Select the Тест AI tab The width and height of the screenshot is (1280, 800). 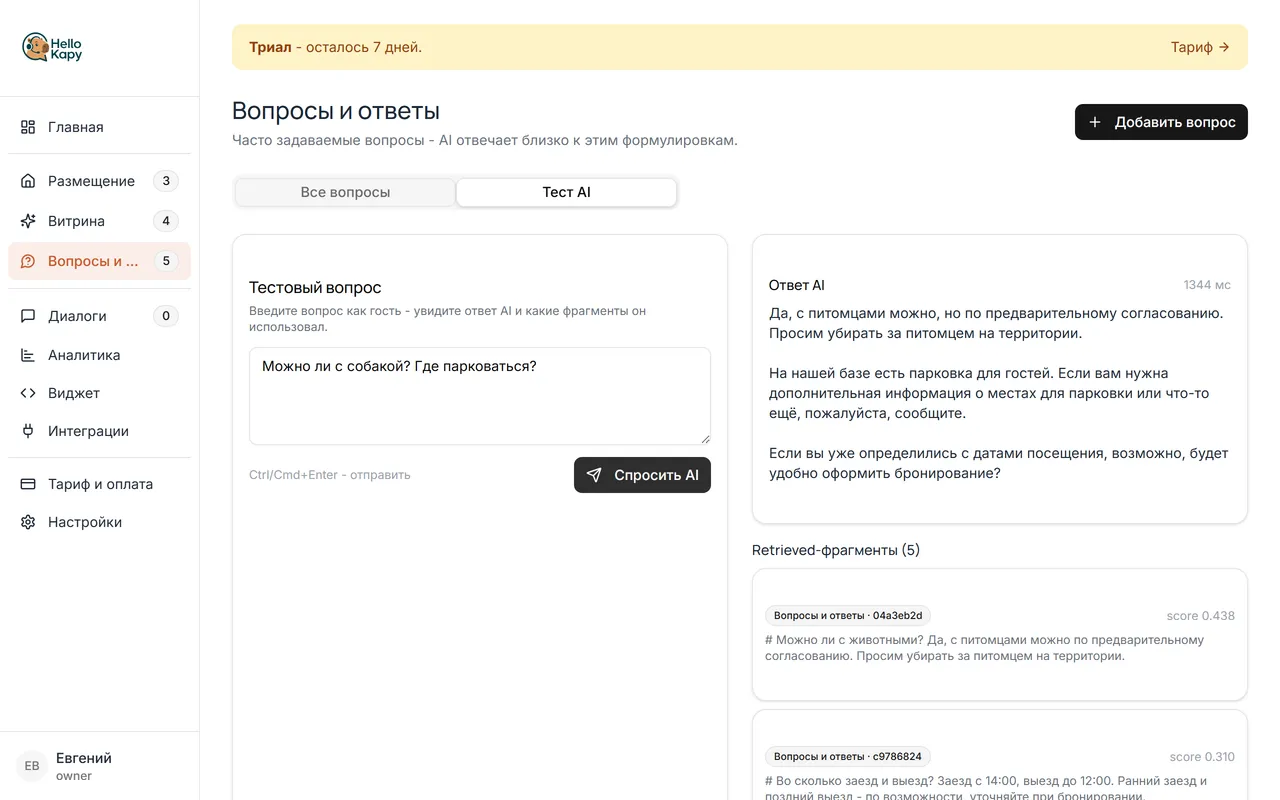(x=566, y=192)
